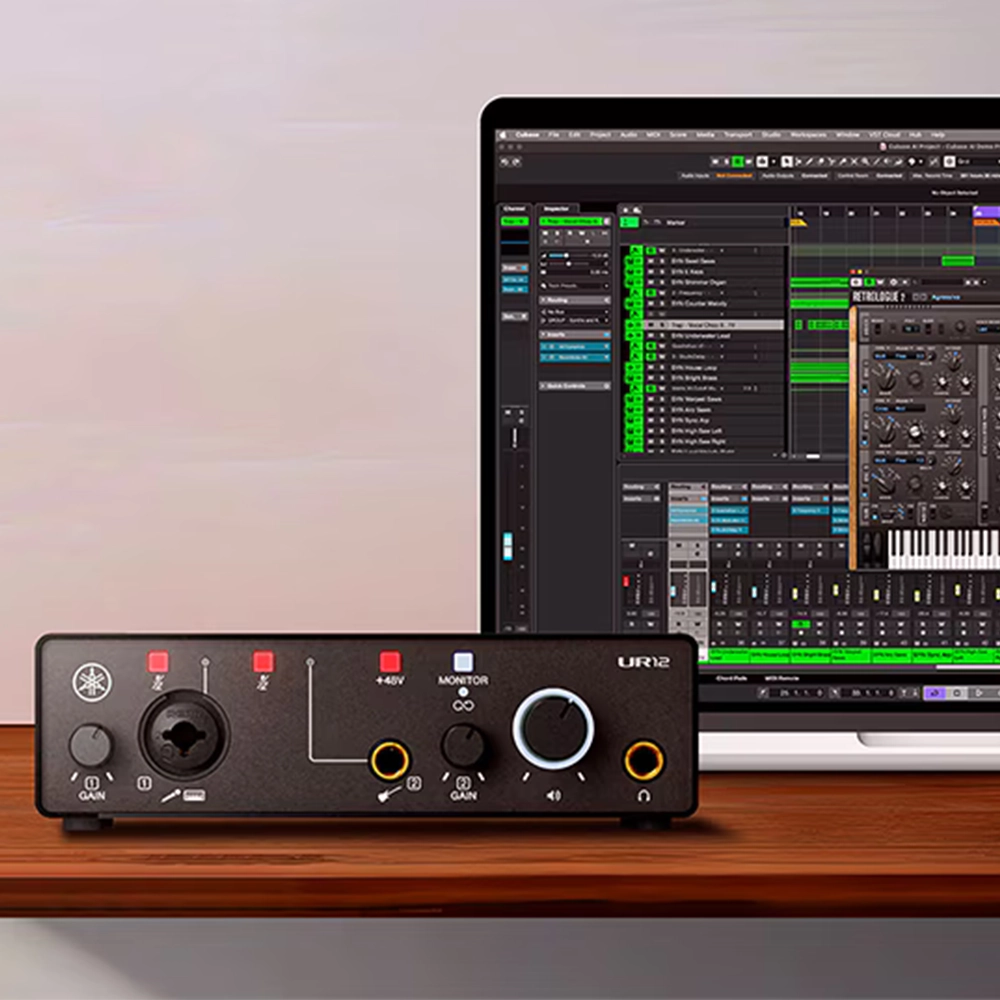Mute the SYN Bright Brass track
The width and height of the screenshot is (1000, 1000).
pos(651,378)
